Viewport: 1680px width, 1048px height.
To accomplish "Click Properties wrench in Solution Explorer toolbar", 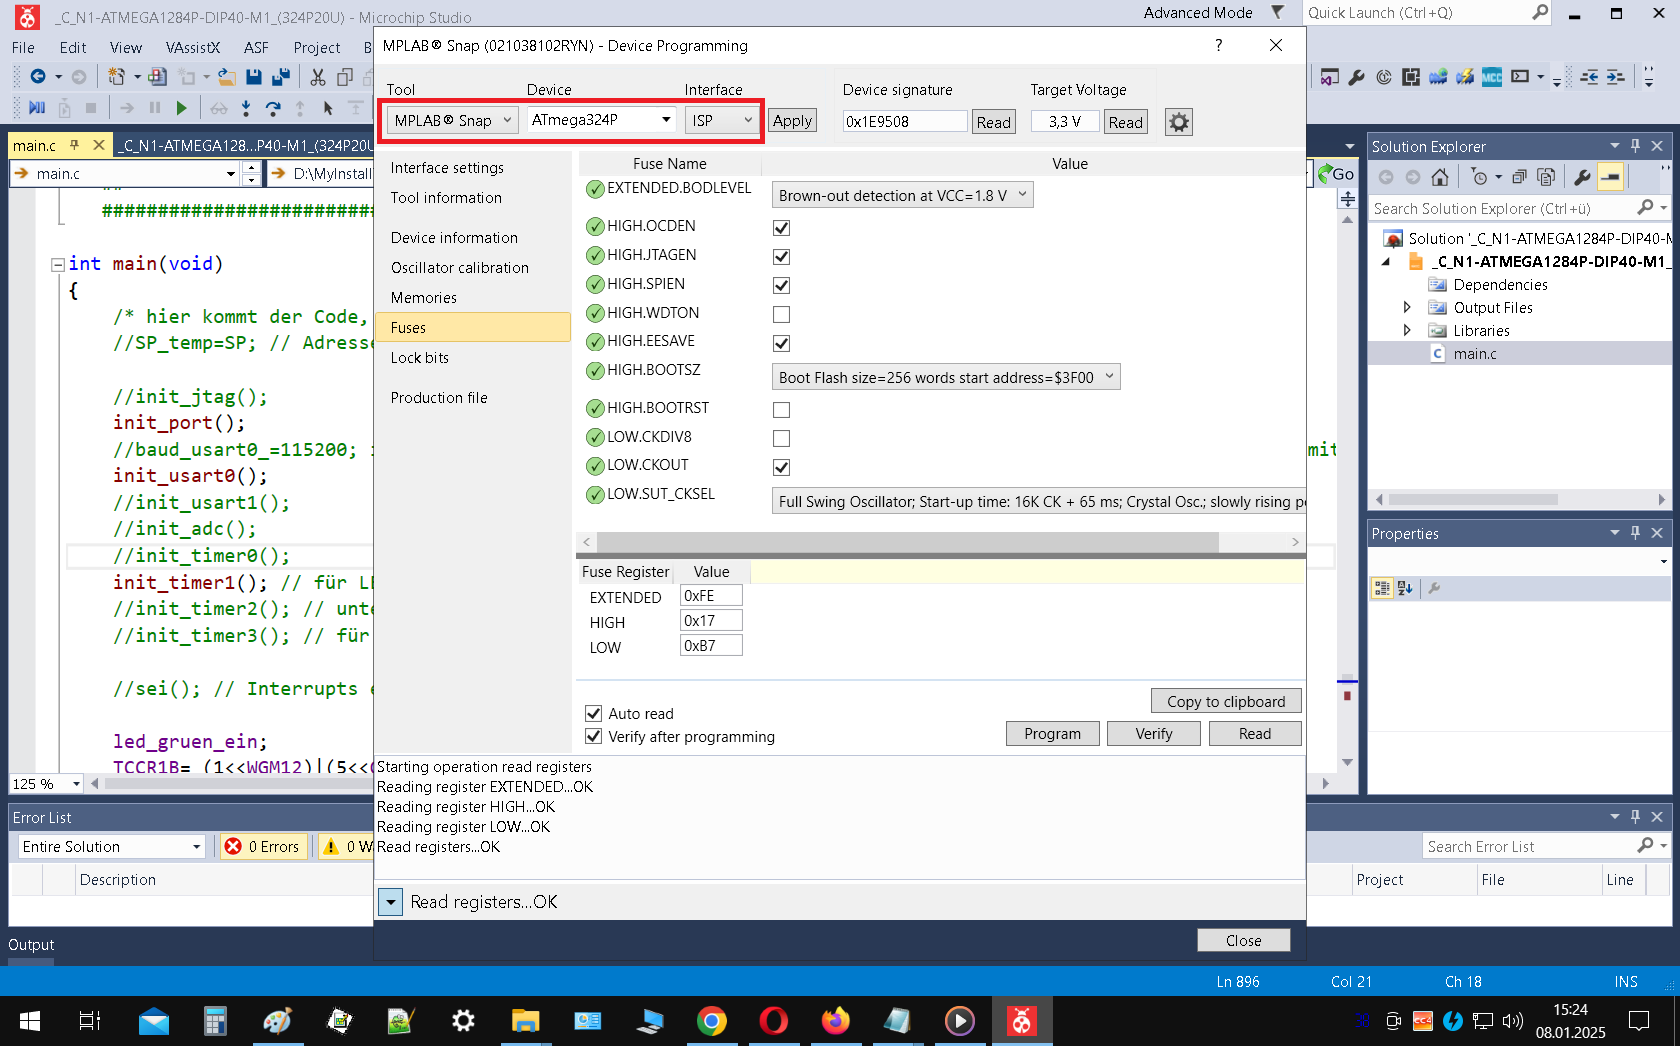I will [x=1582, y=177].
